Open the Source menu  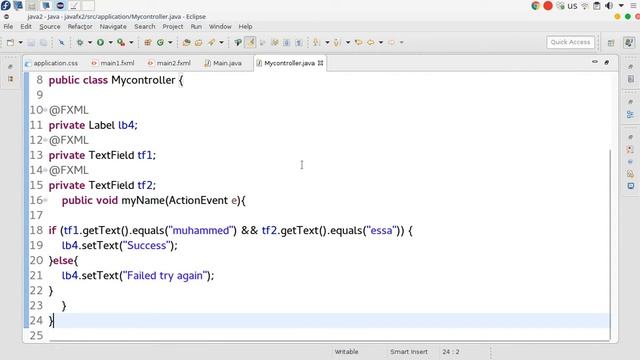[x=50, y=27]
